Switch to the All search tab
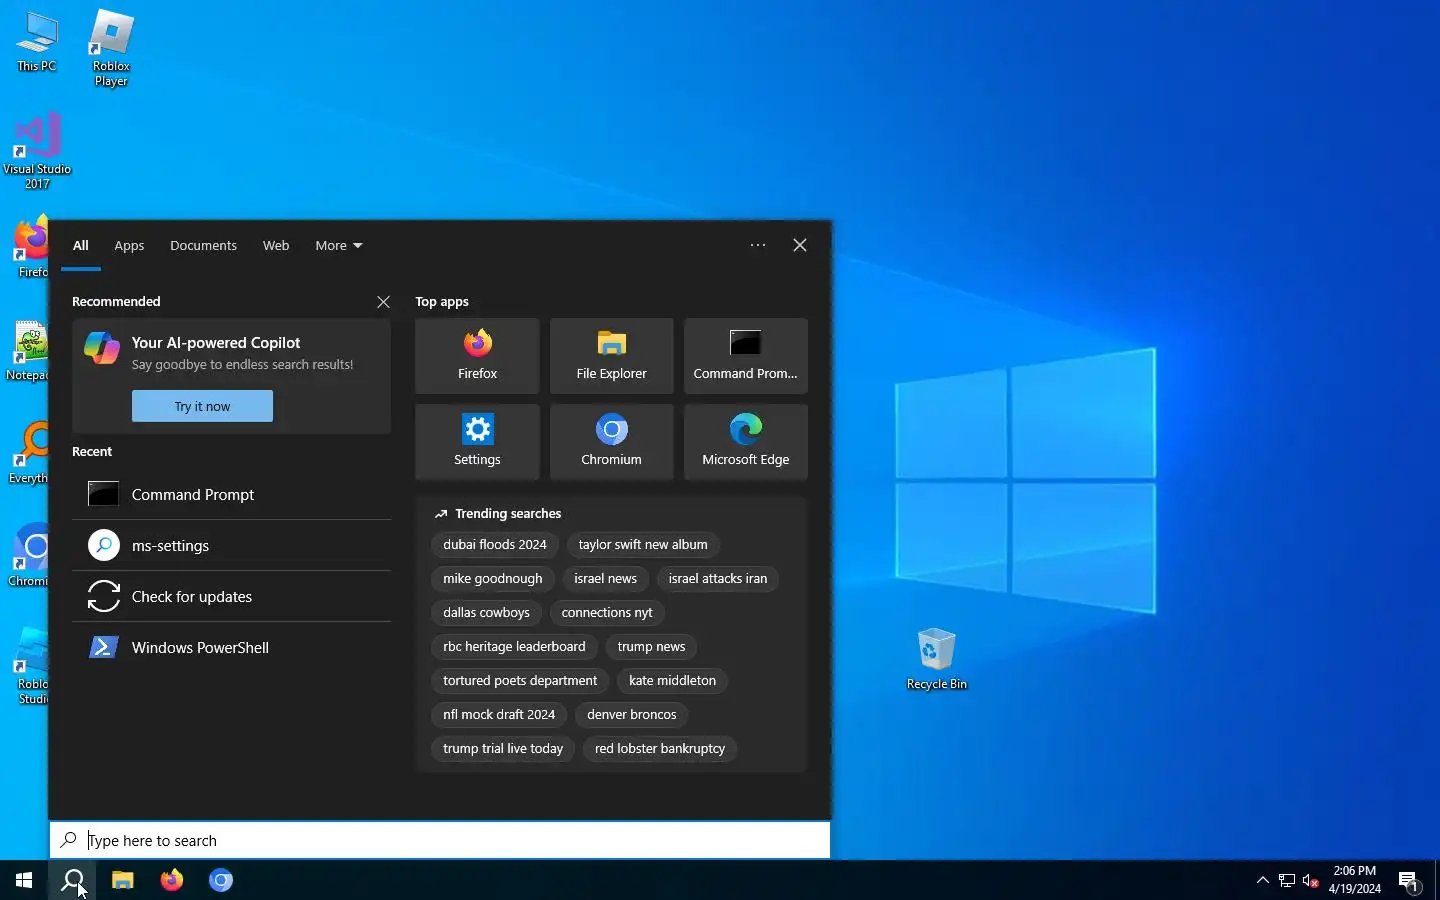 81,245
